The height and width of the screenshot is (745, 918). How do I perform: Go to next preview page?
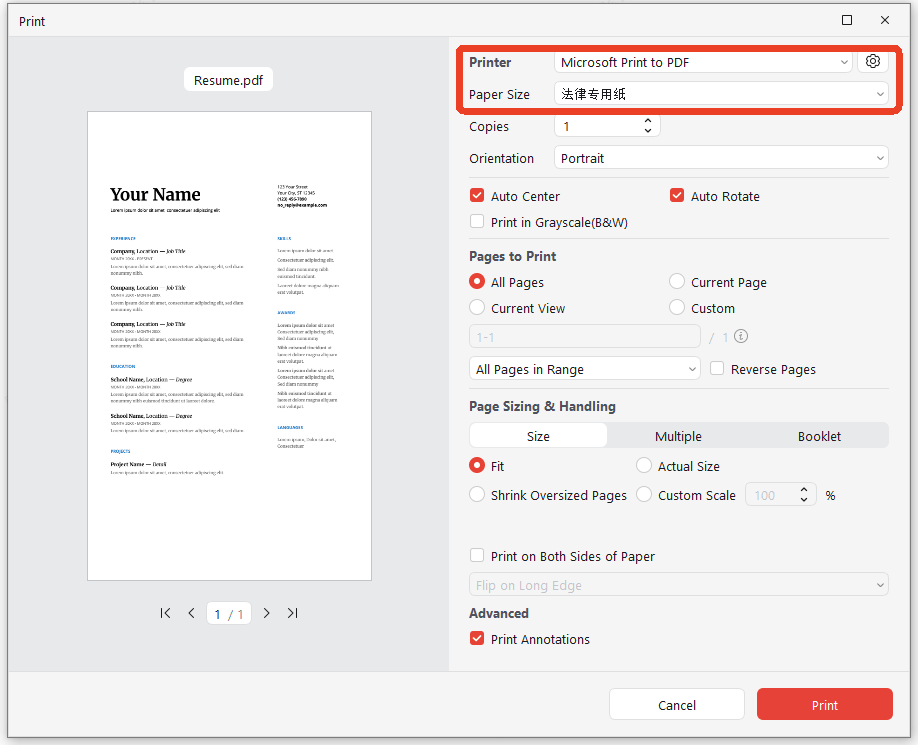pos(266,613)
